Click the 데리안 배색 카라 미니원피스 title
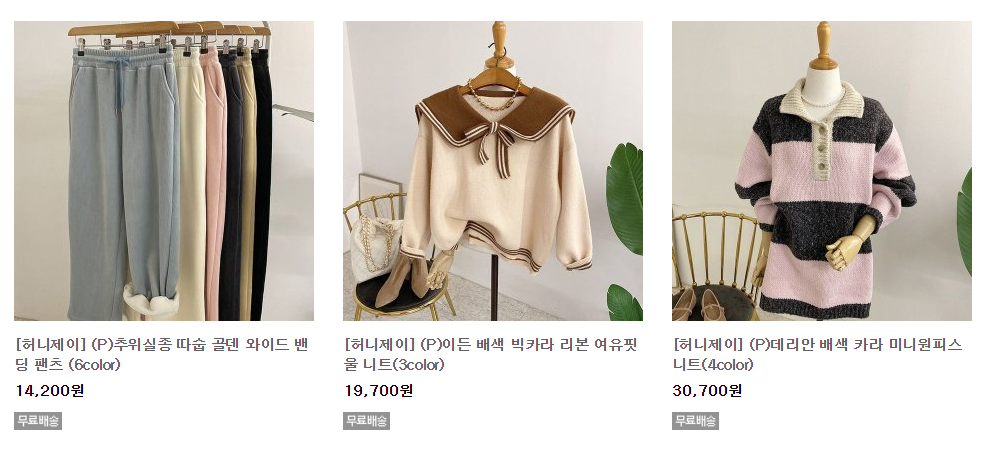 [817, 355]
